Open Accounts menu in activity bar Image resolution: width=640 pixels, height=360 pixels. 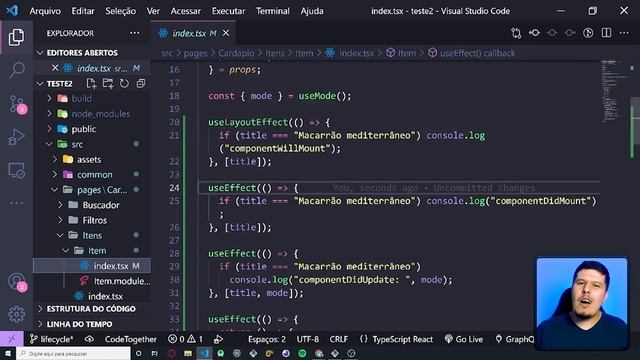point(17,282)
